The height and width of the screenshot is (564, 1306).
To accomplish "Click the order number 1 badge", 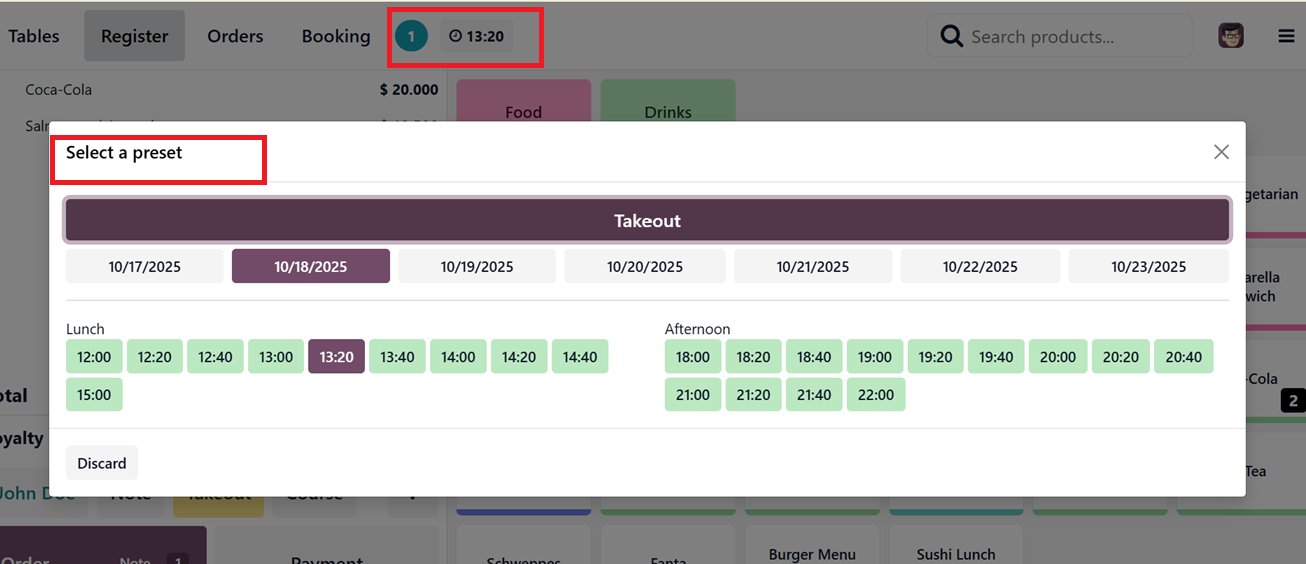I will (x=411, y=37).
